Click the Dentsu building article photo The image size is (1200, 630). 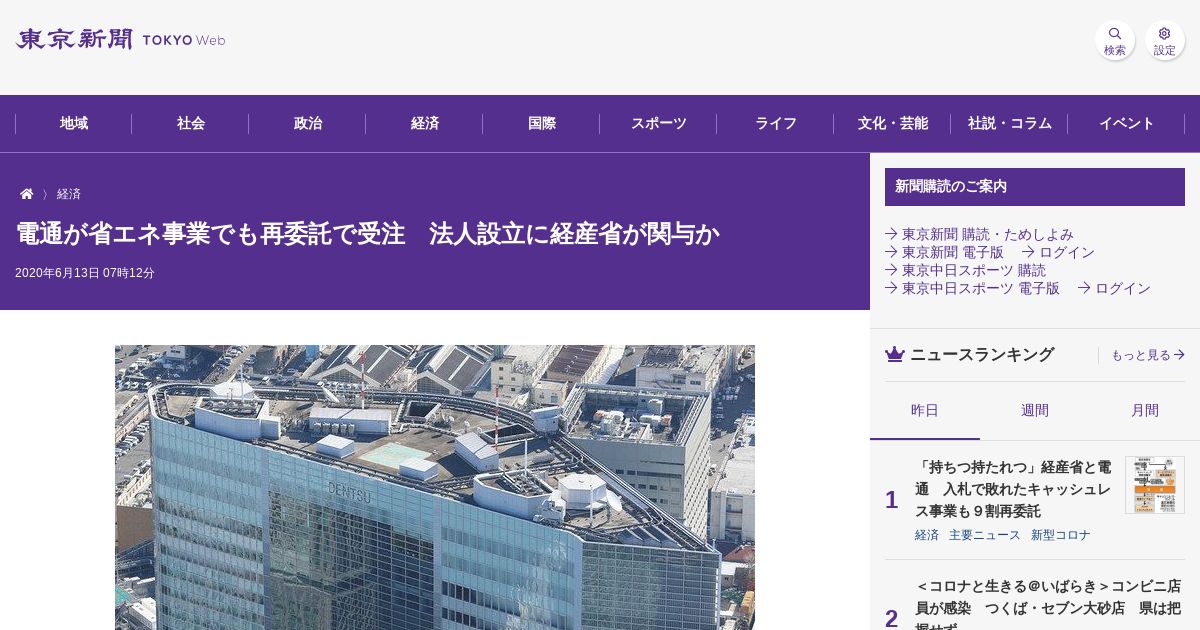pyautogui.click(x=435, y=488)
